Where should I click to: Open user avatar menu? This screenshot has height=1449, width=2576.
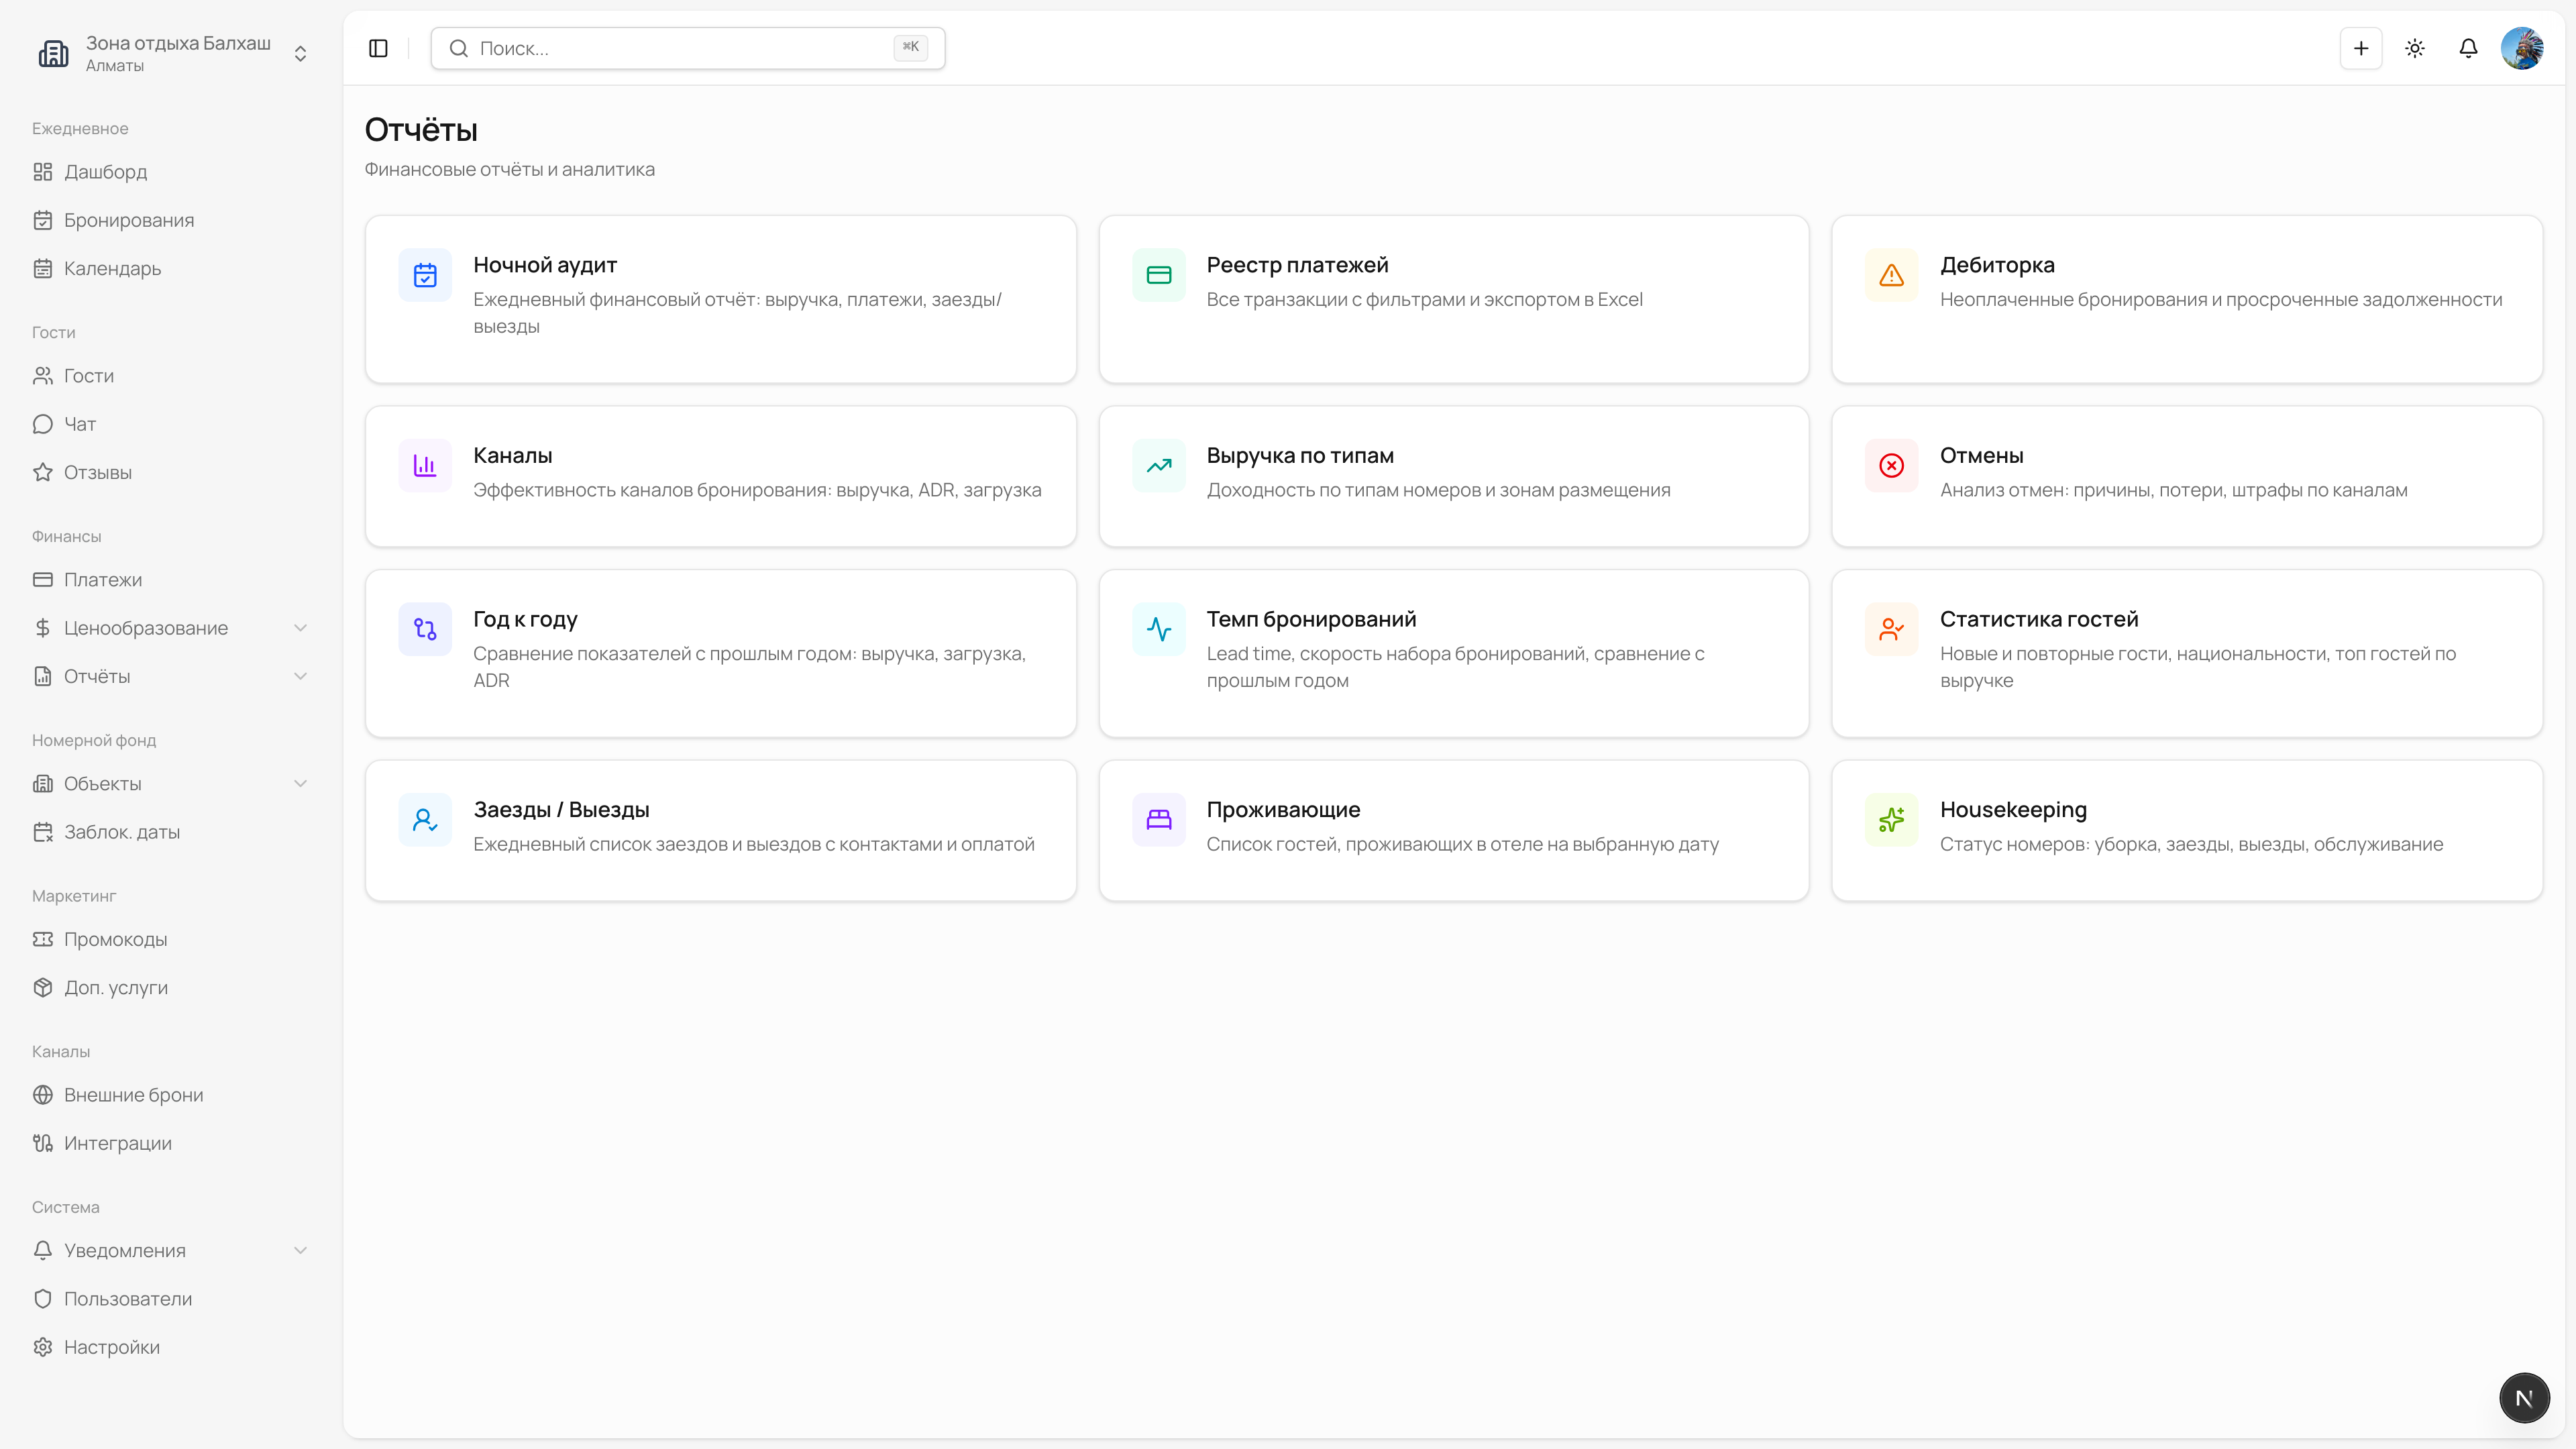click(x=2521, y=48)
